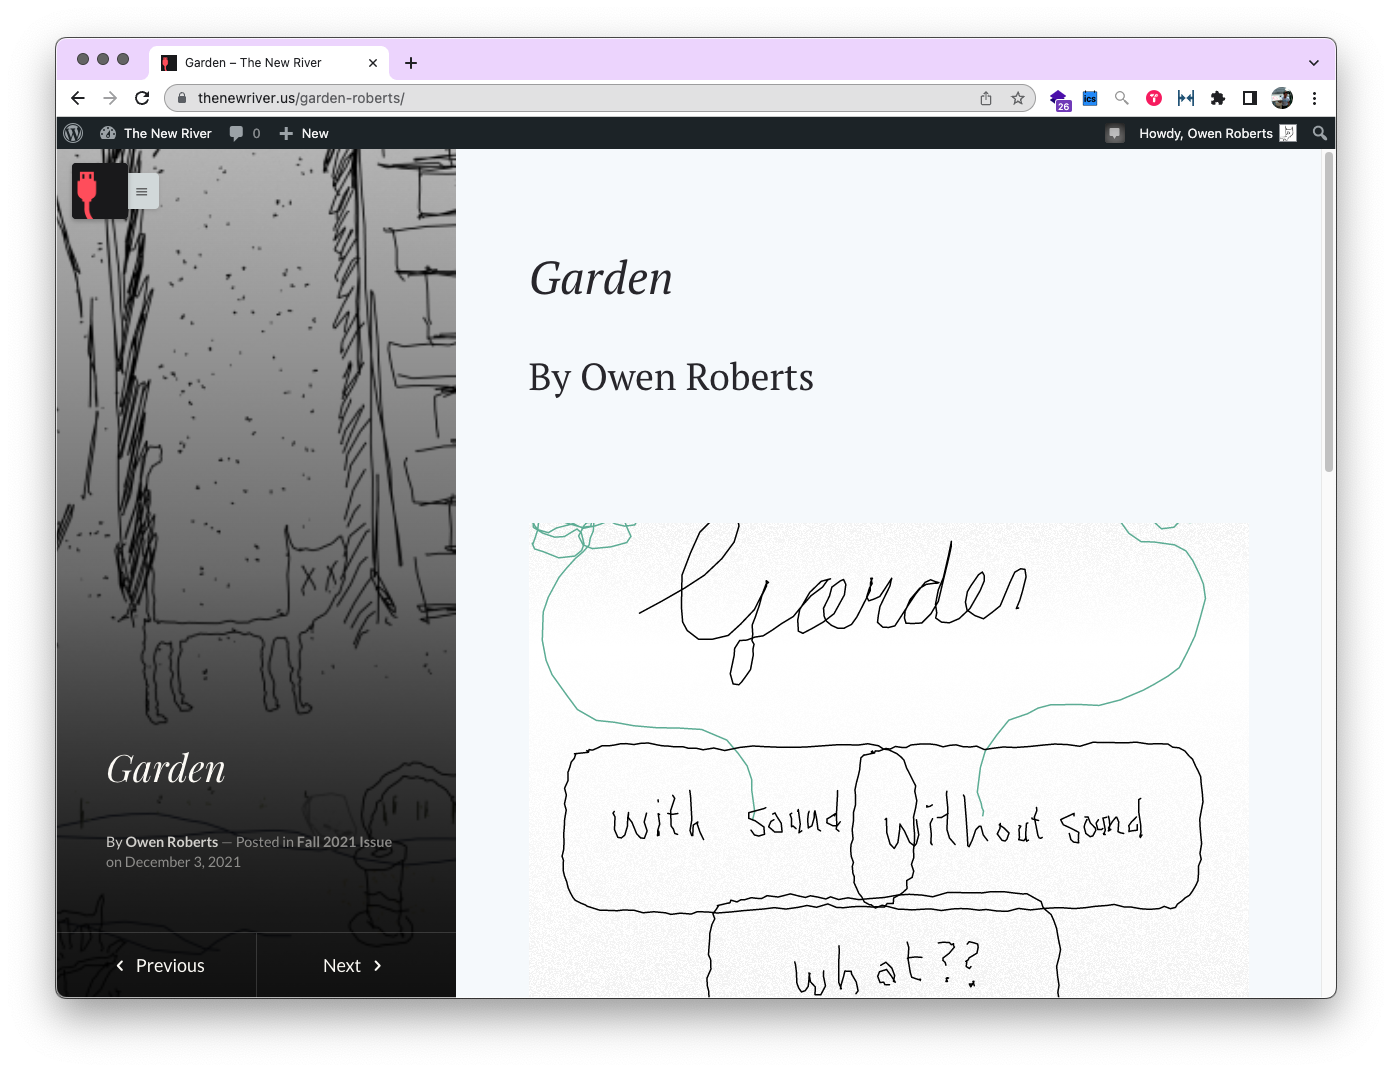Expand the Howdy, Owen Roberts account menu
The width and height of the screenshot is (1392, 1072).
coord(1216,133)
